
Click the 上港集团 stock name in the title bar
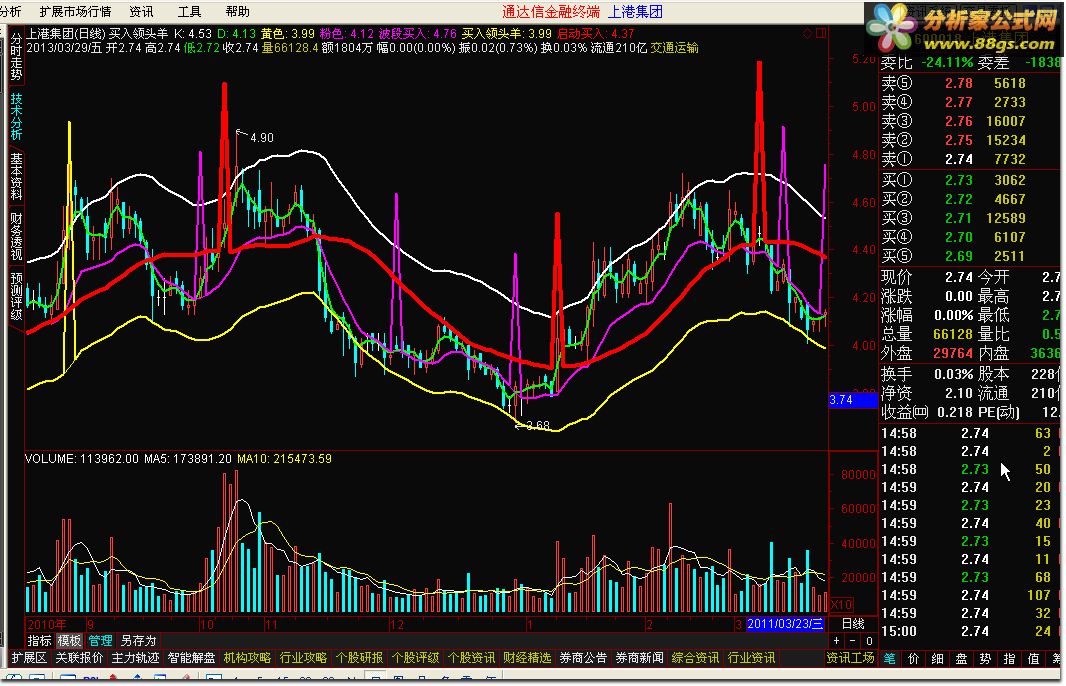[635, 12]
